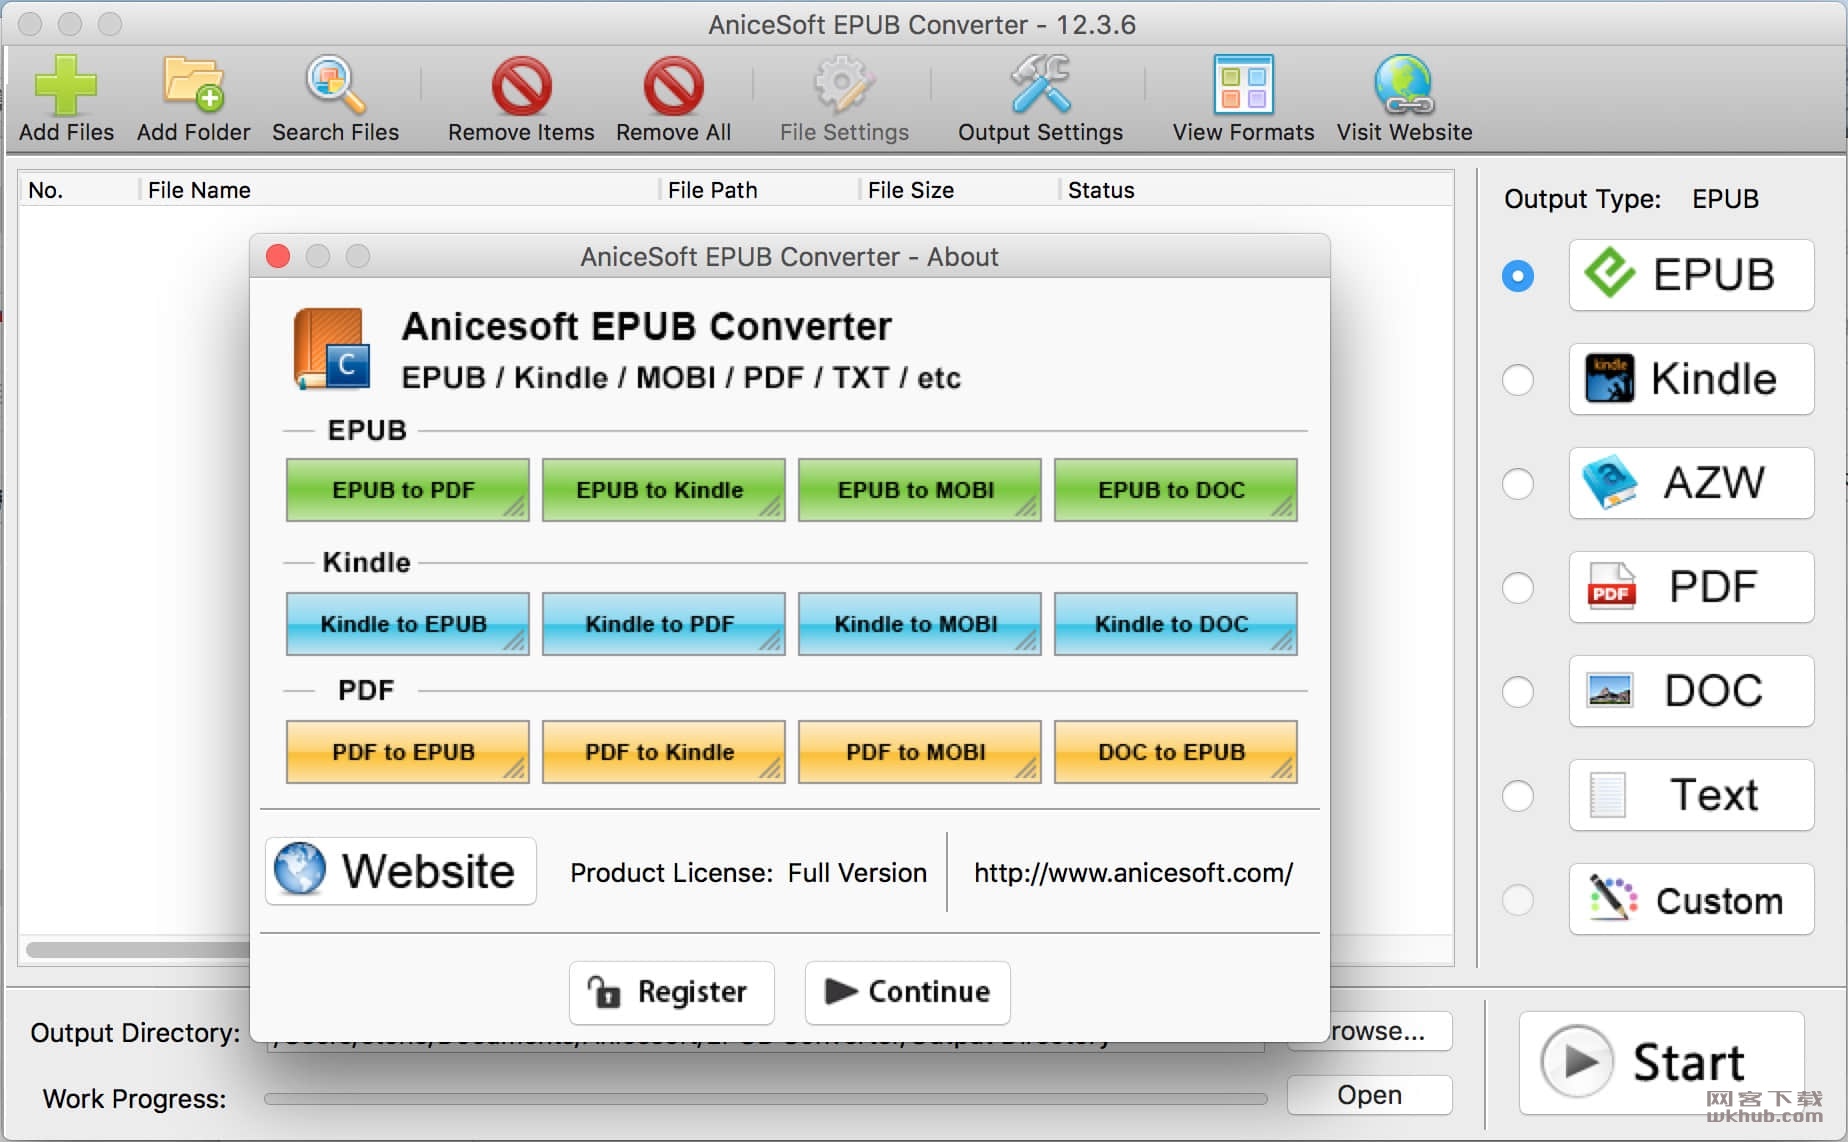Click the PDF to MOBI button
The image size is (1848, 1142).
[919, 752]
